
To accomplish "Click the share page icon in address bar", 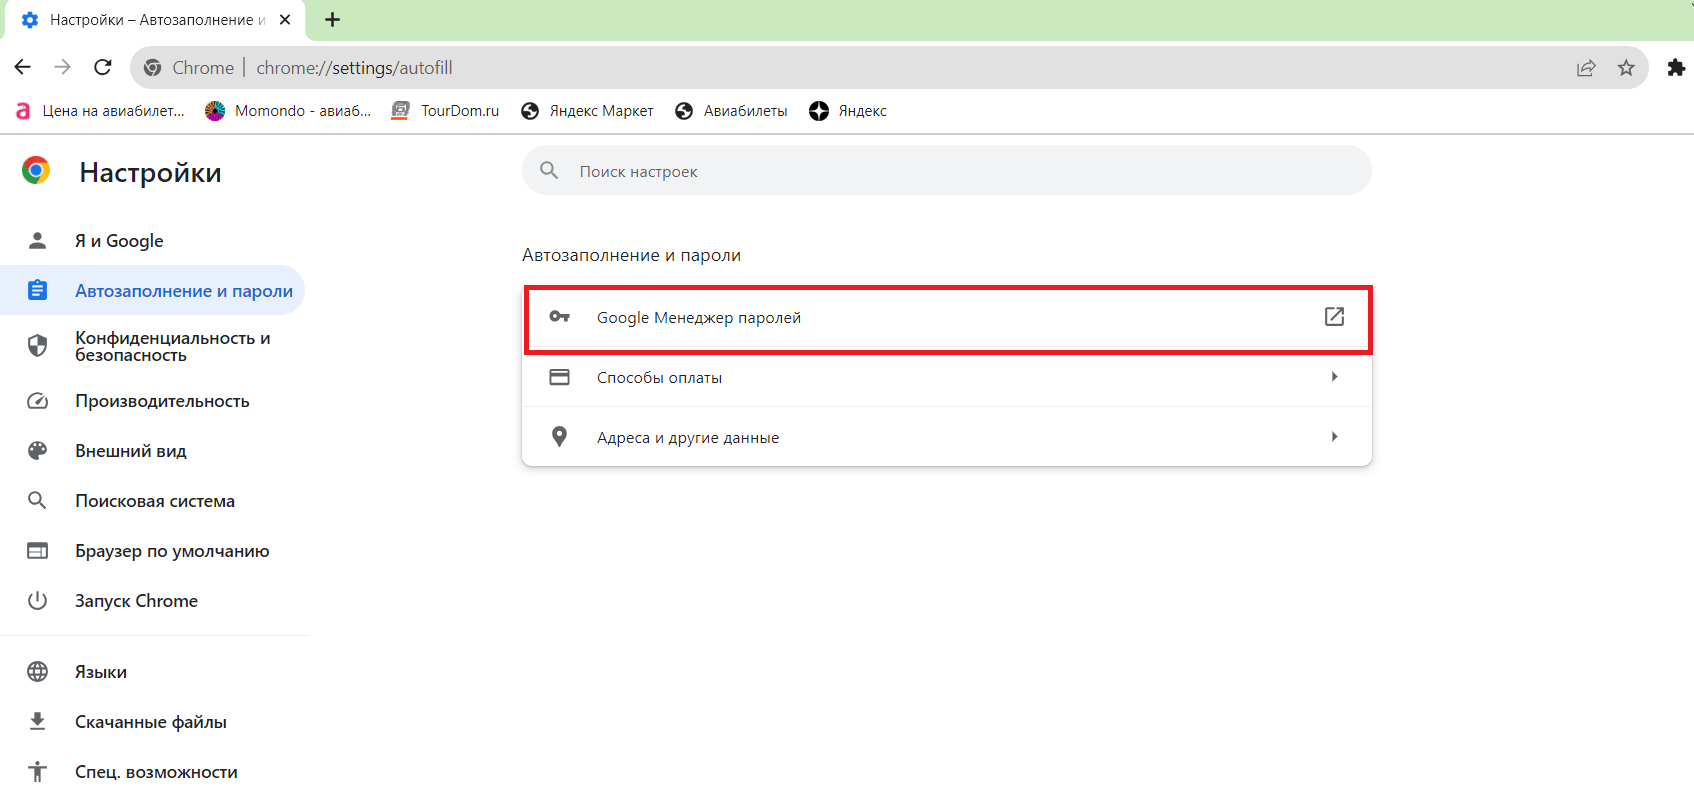I will point(1586,68).
